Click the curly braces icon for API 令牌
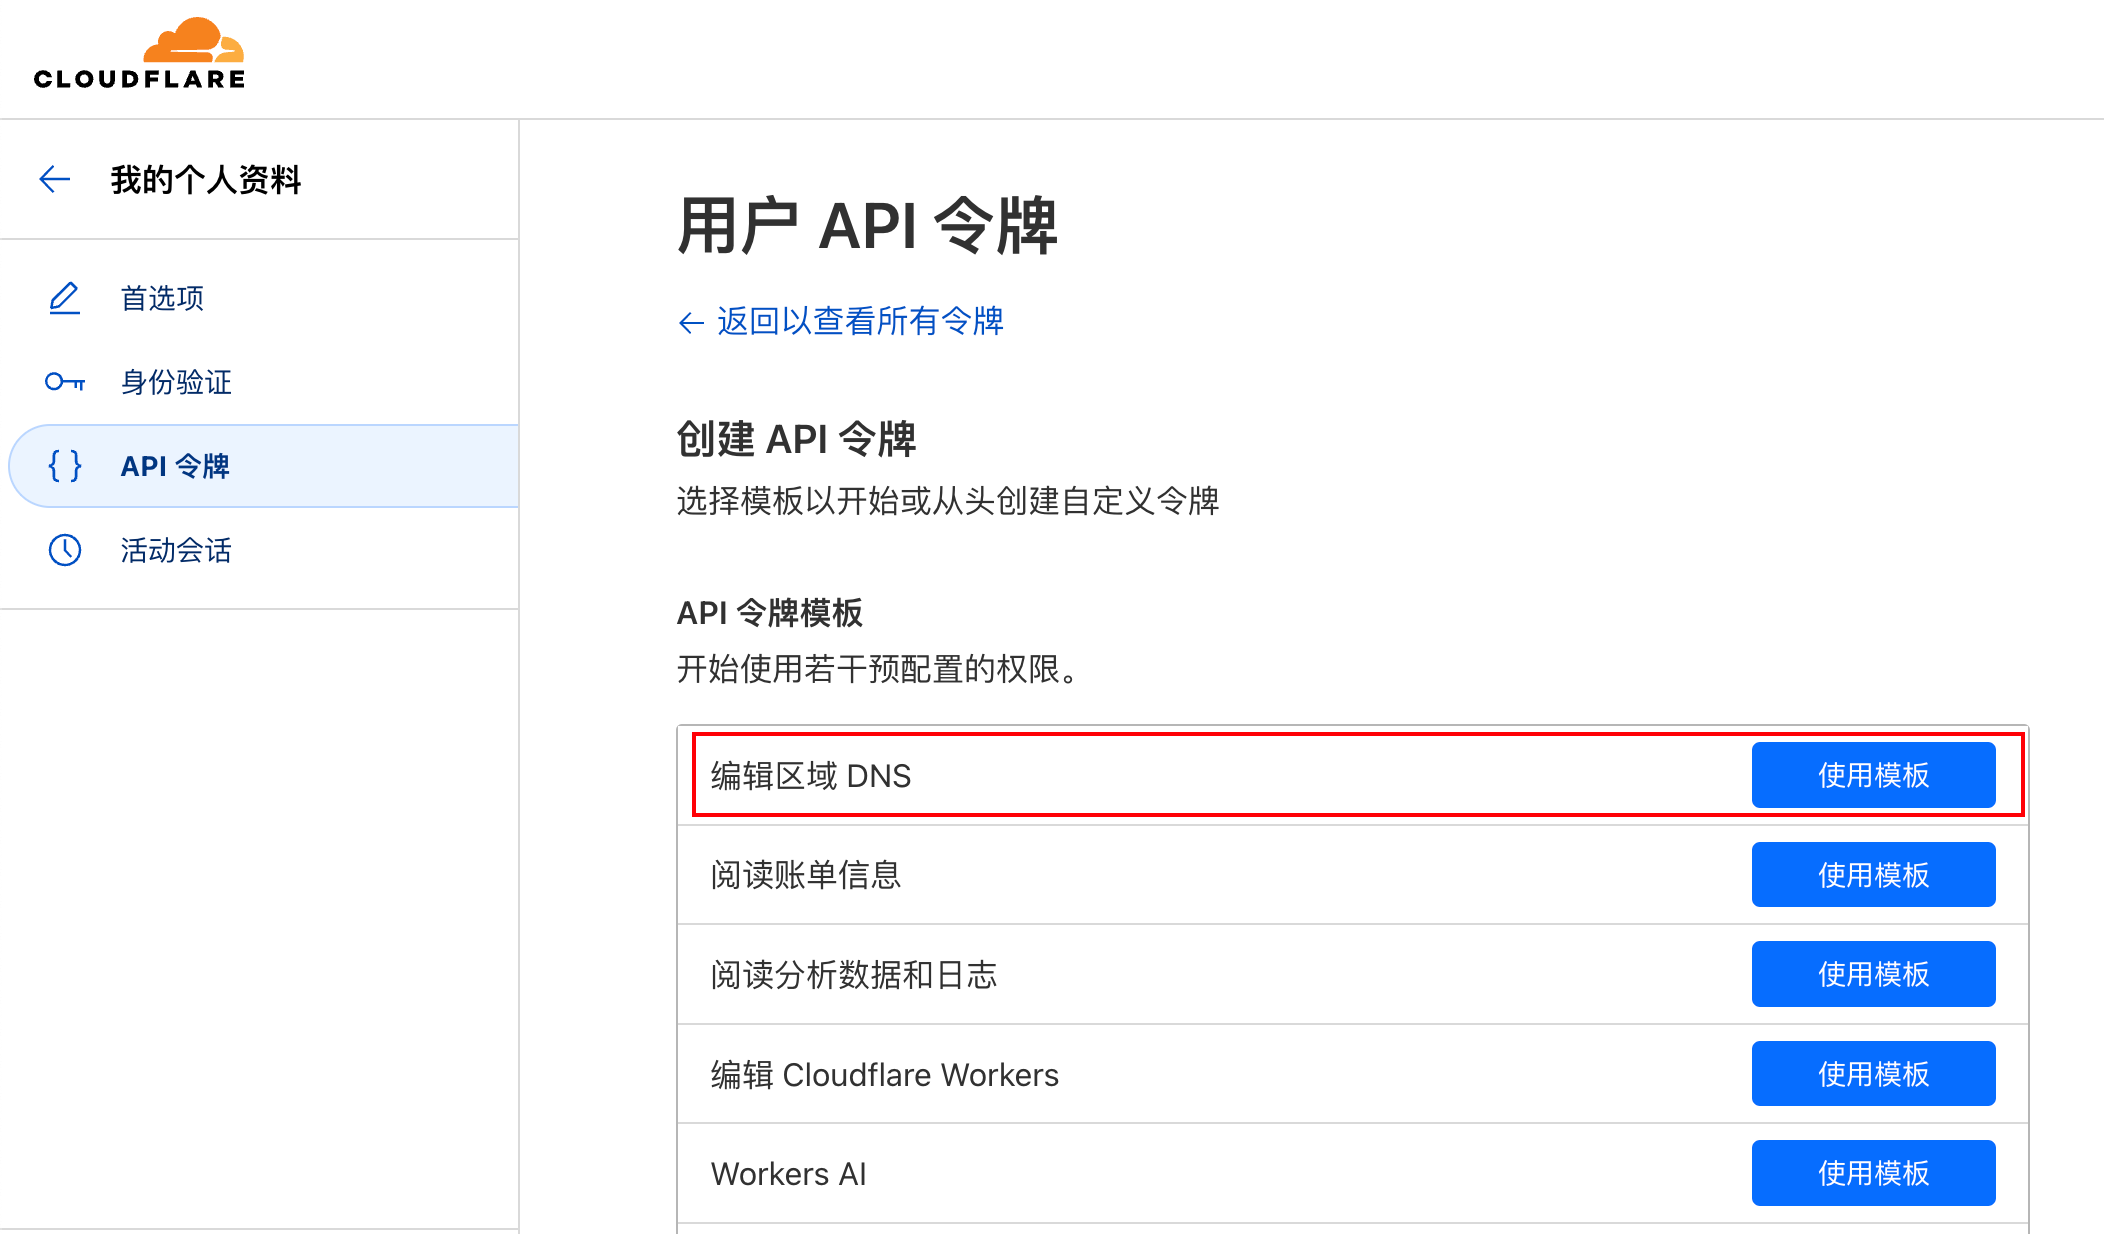 pyautogui.click(x=65, y=466)
